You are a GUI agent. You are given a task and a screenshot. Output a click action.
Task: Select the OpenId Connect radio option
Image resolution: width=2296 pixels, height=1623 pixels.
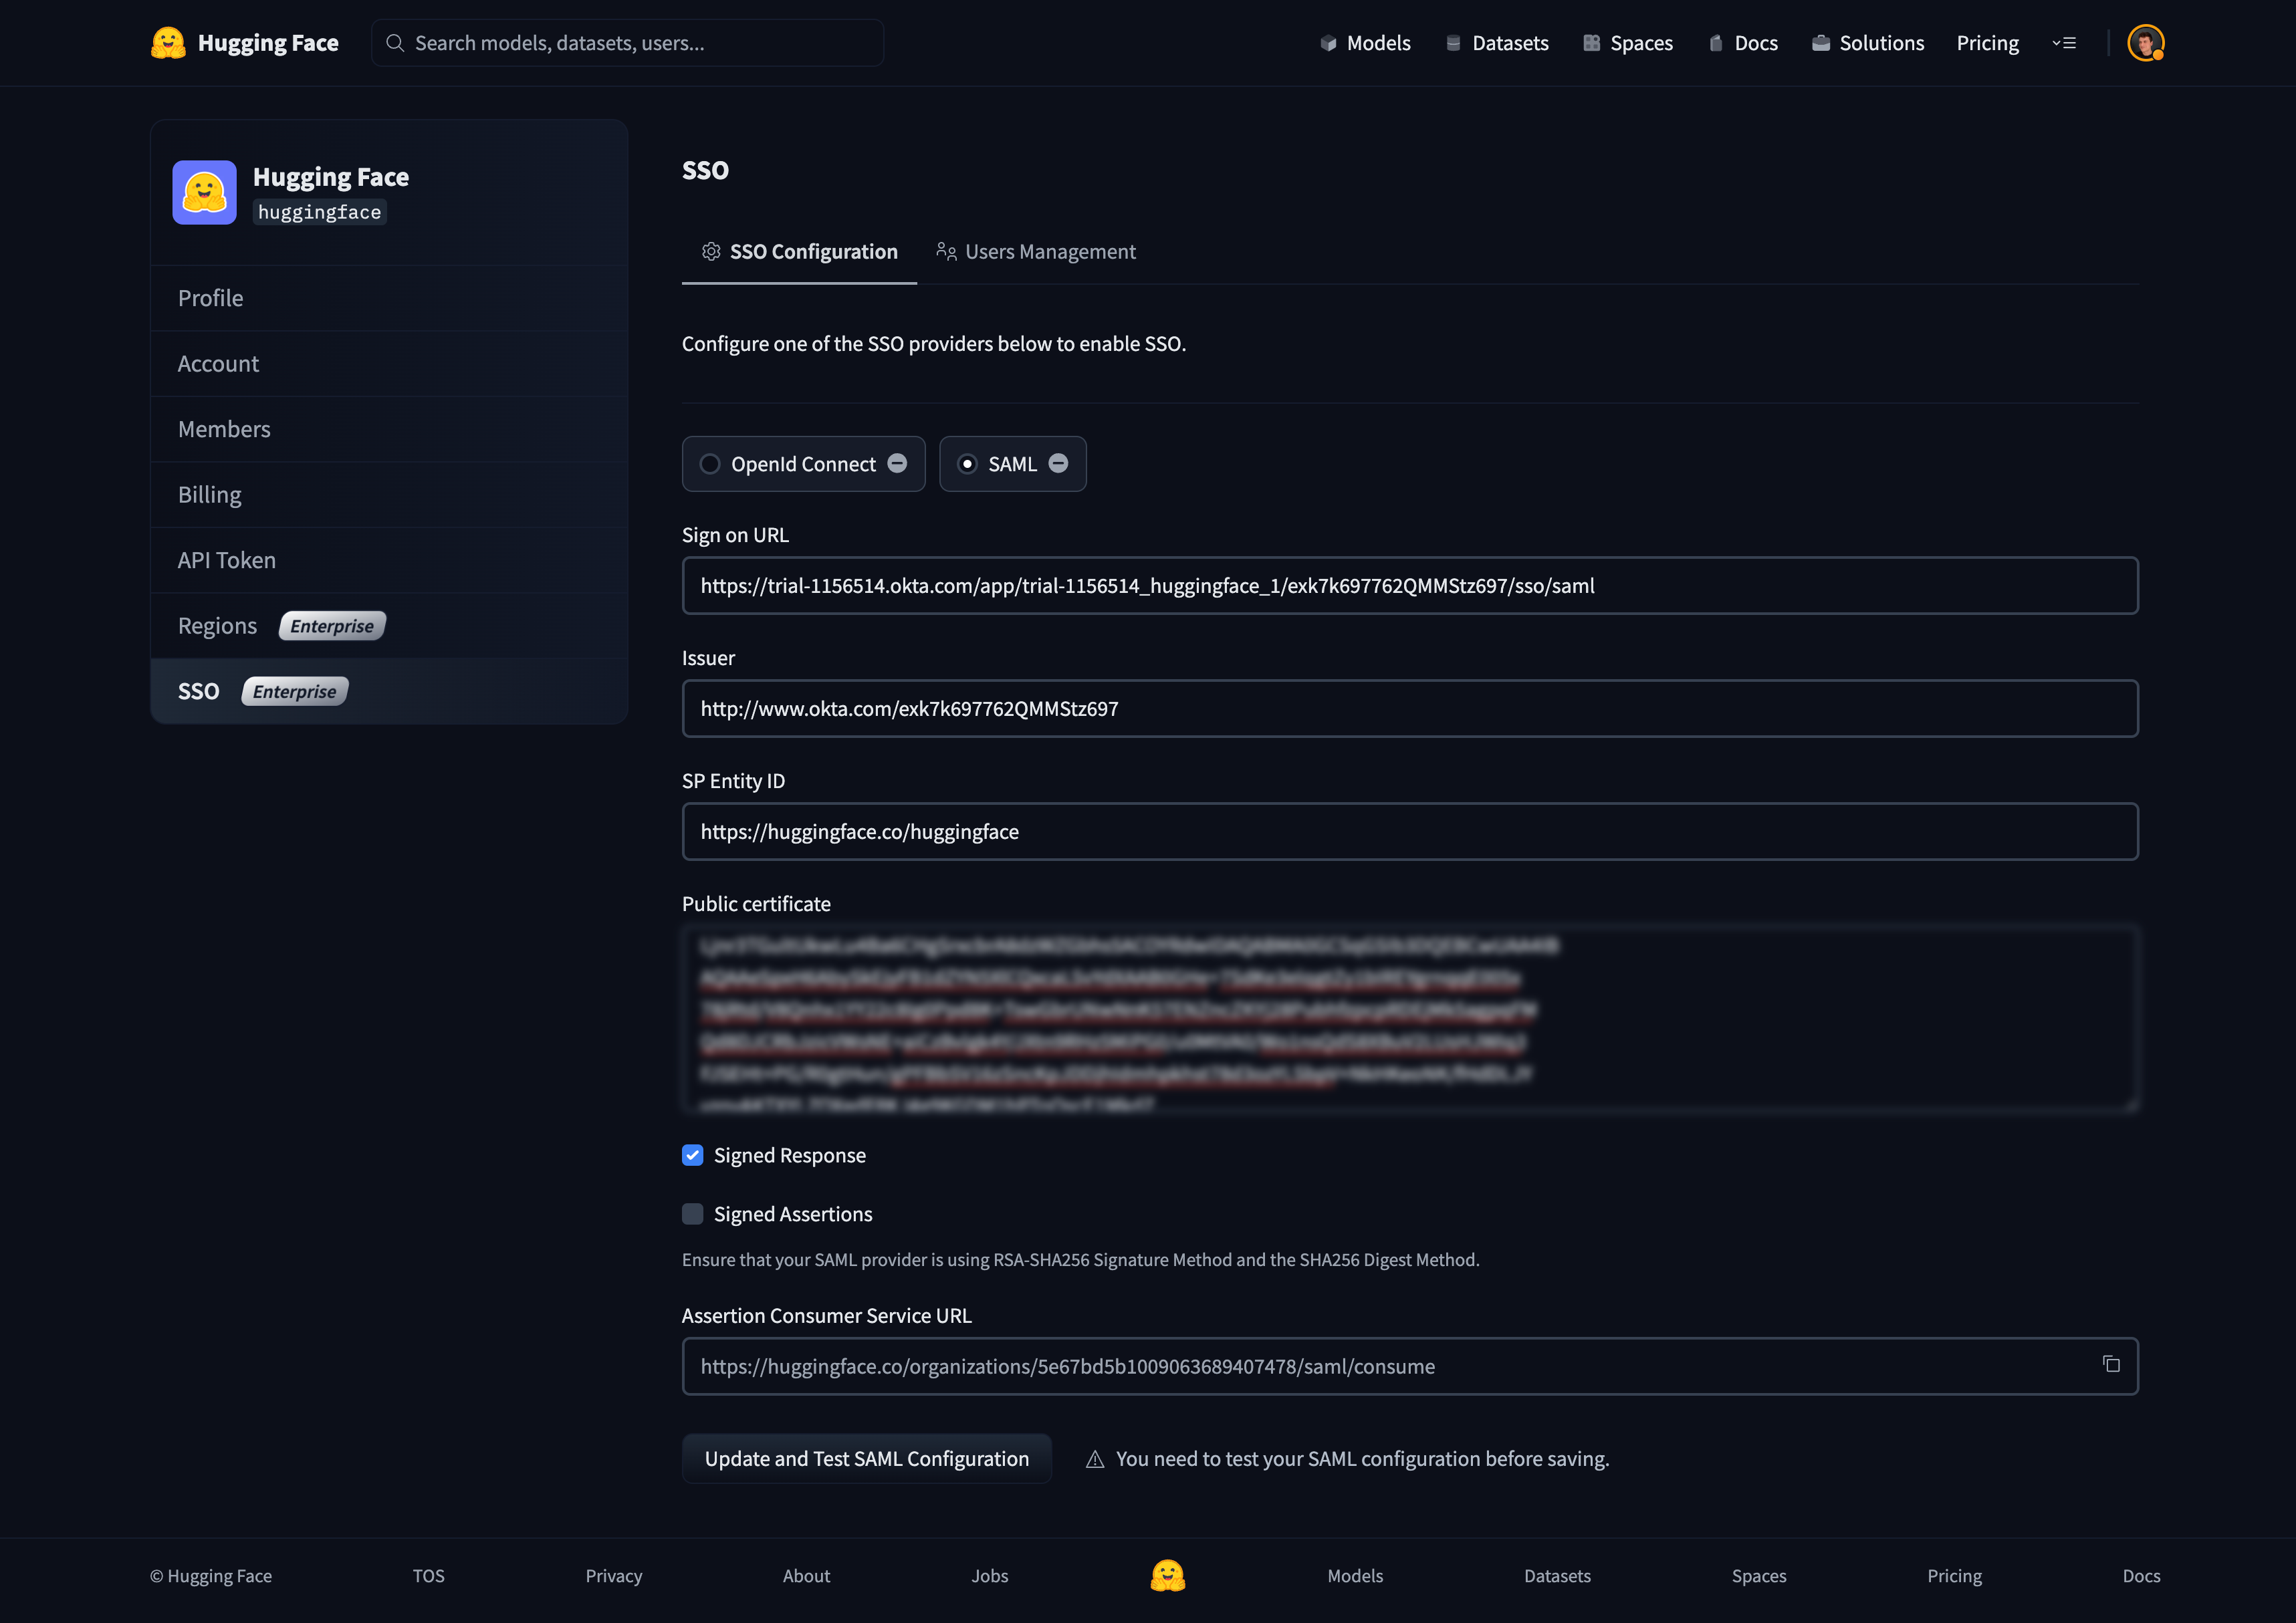[710, 464]
